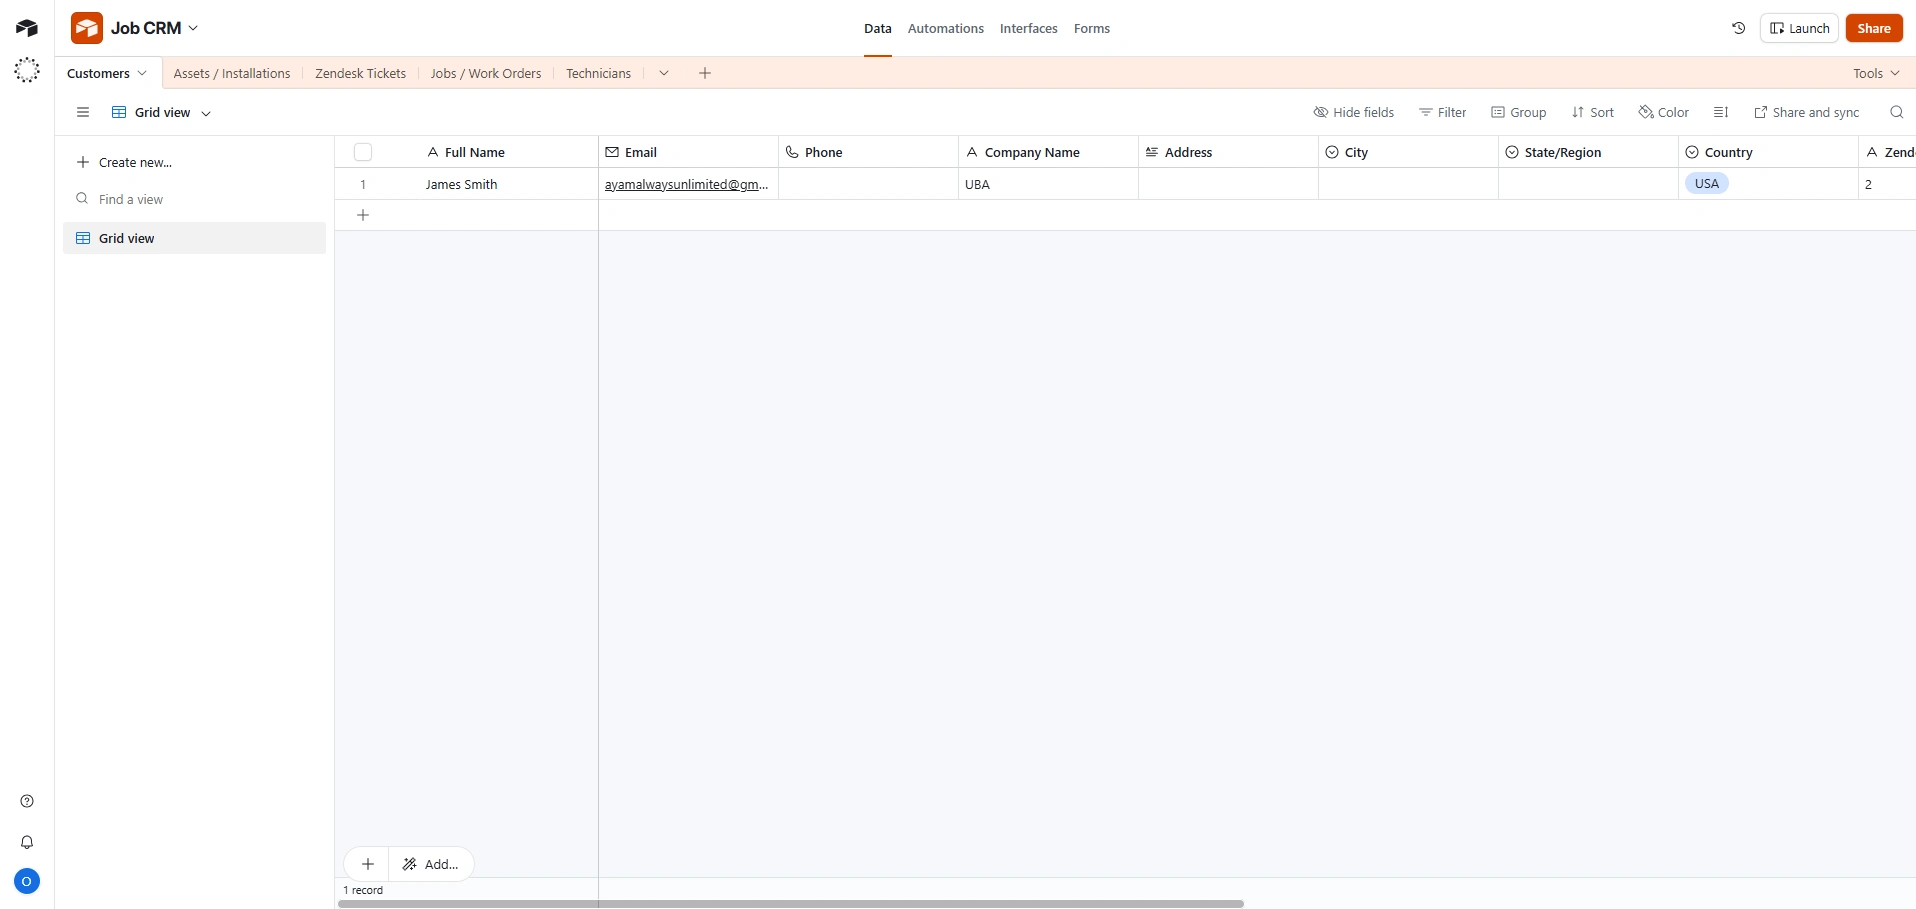Open the Omni AI assistant icon
Viewport: 1916px width, 909px height.
27,70
